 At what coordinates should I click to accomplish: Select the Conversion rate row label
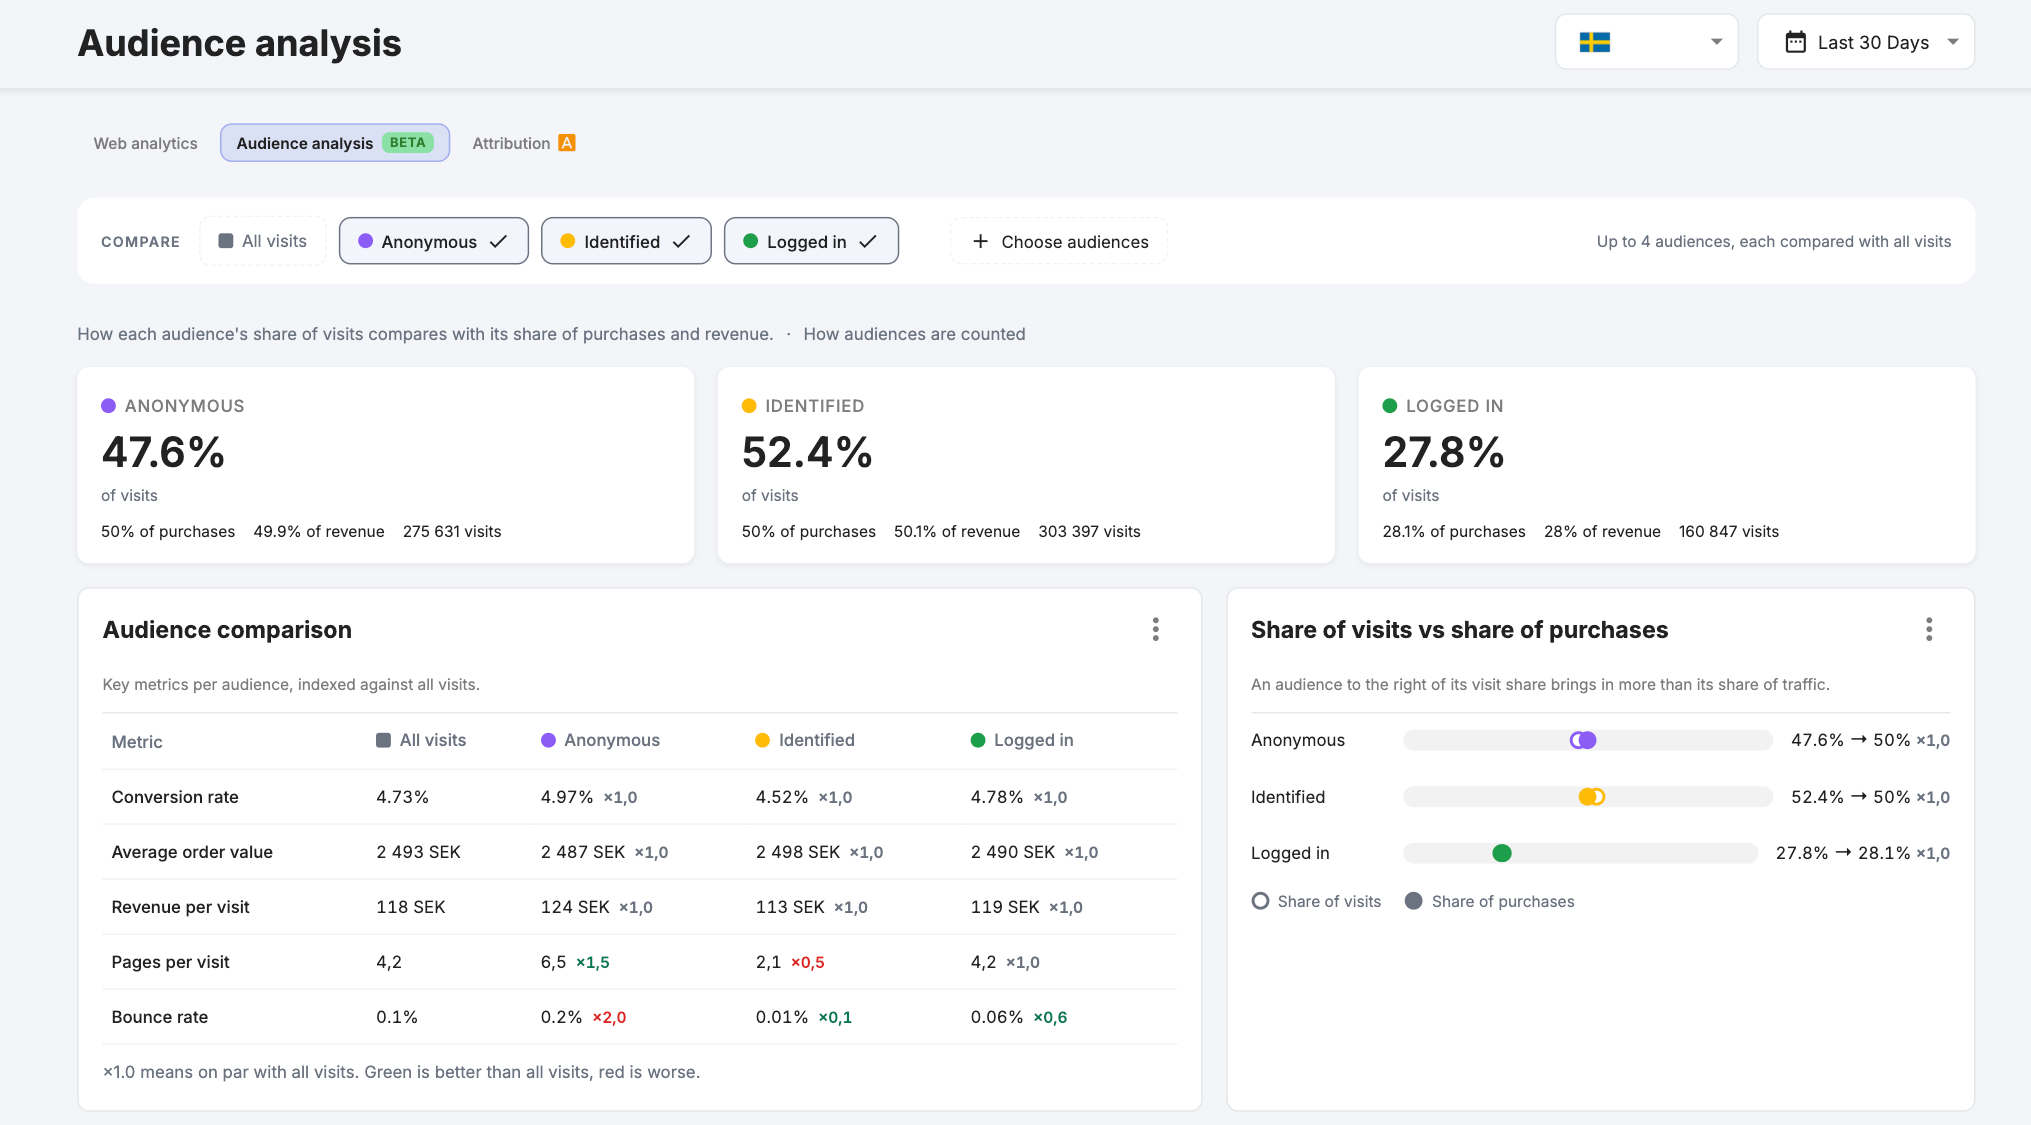(175, 797)
